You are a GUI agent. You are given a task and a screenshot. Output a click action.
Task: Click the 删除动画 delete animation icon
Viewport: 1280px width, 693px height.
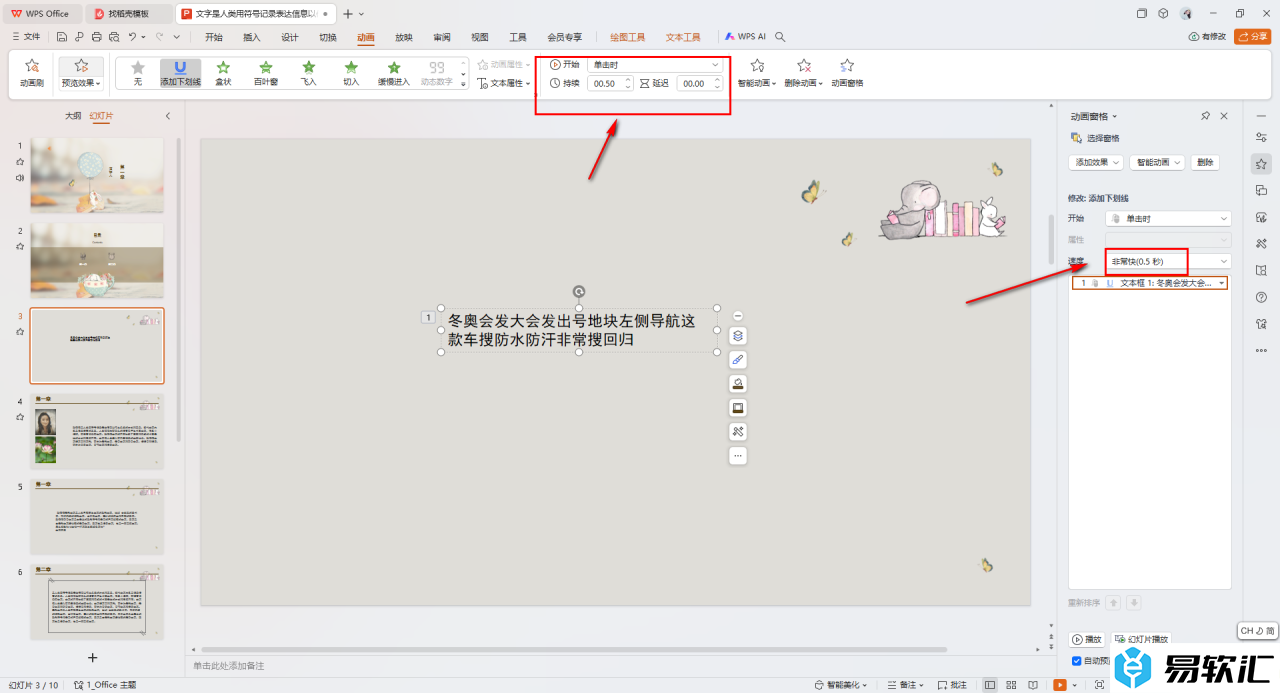tap(804, 66)
